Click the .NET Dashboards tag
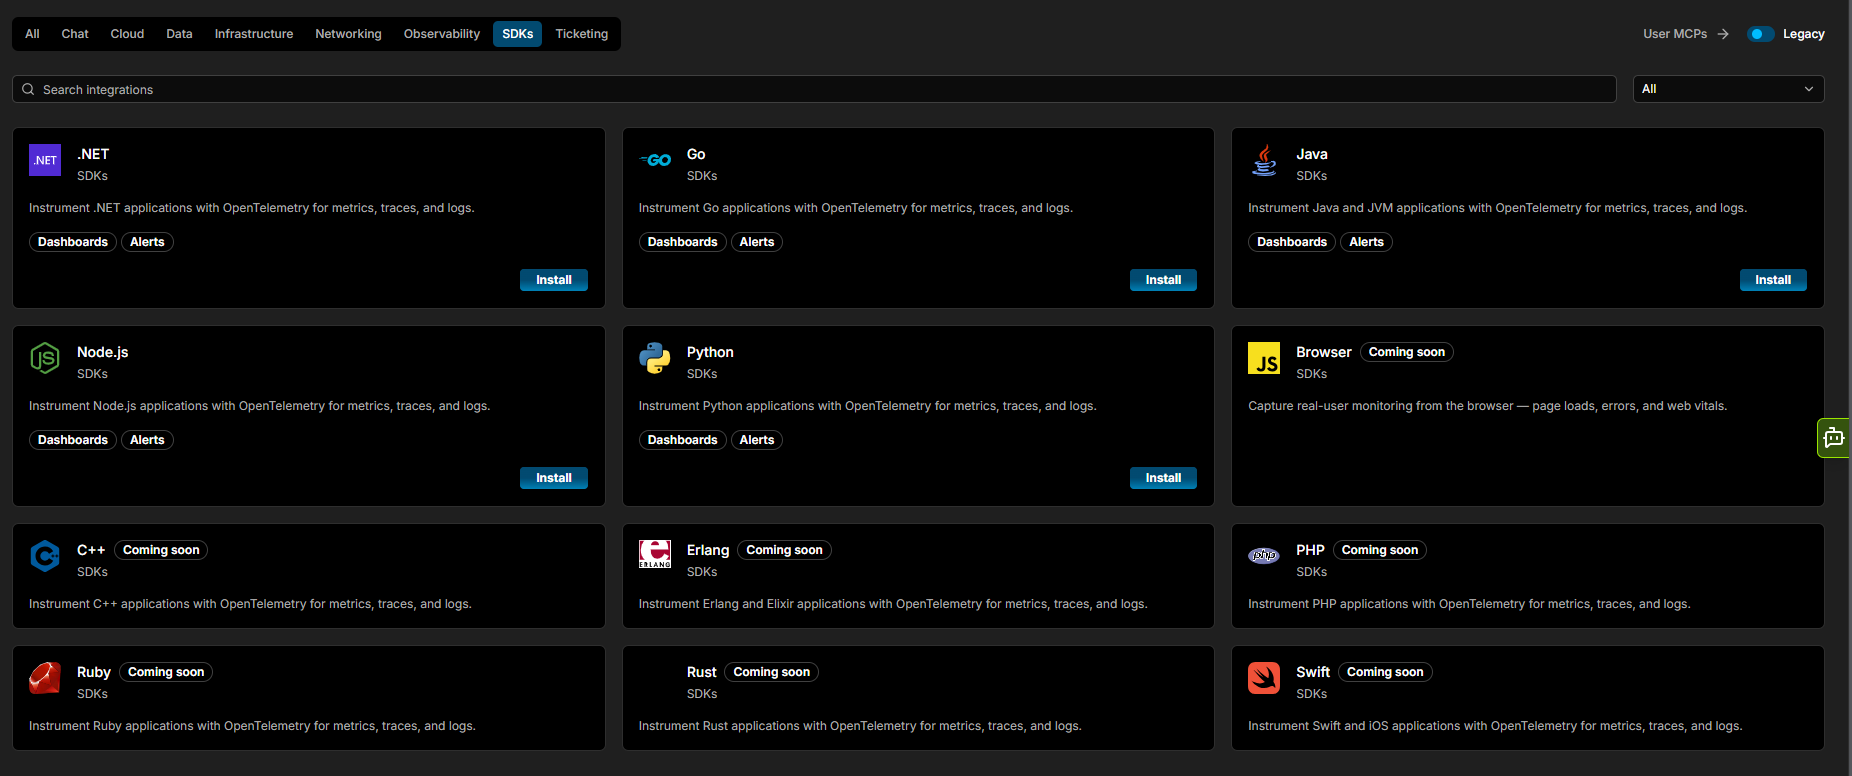The height and width of the screenshot is (776, 1852). pyautogui.click(x=73, y=242)
